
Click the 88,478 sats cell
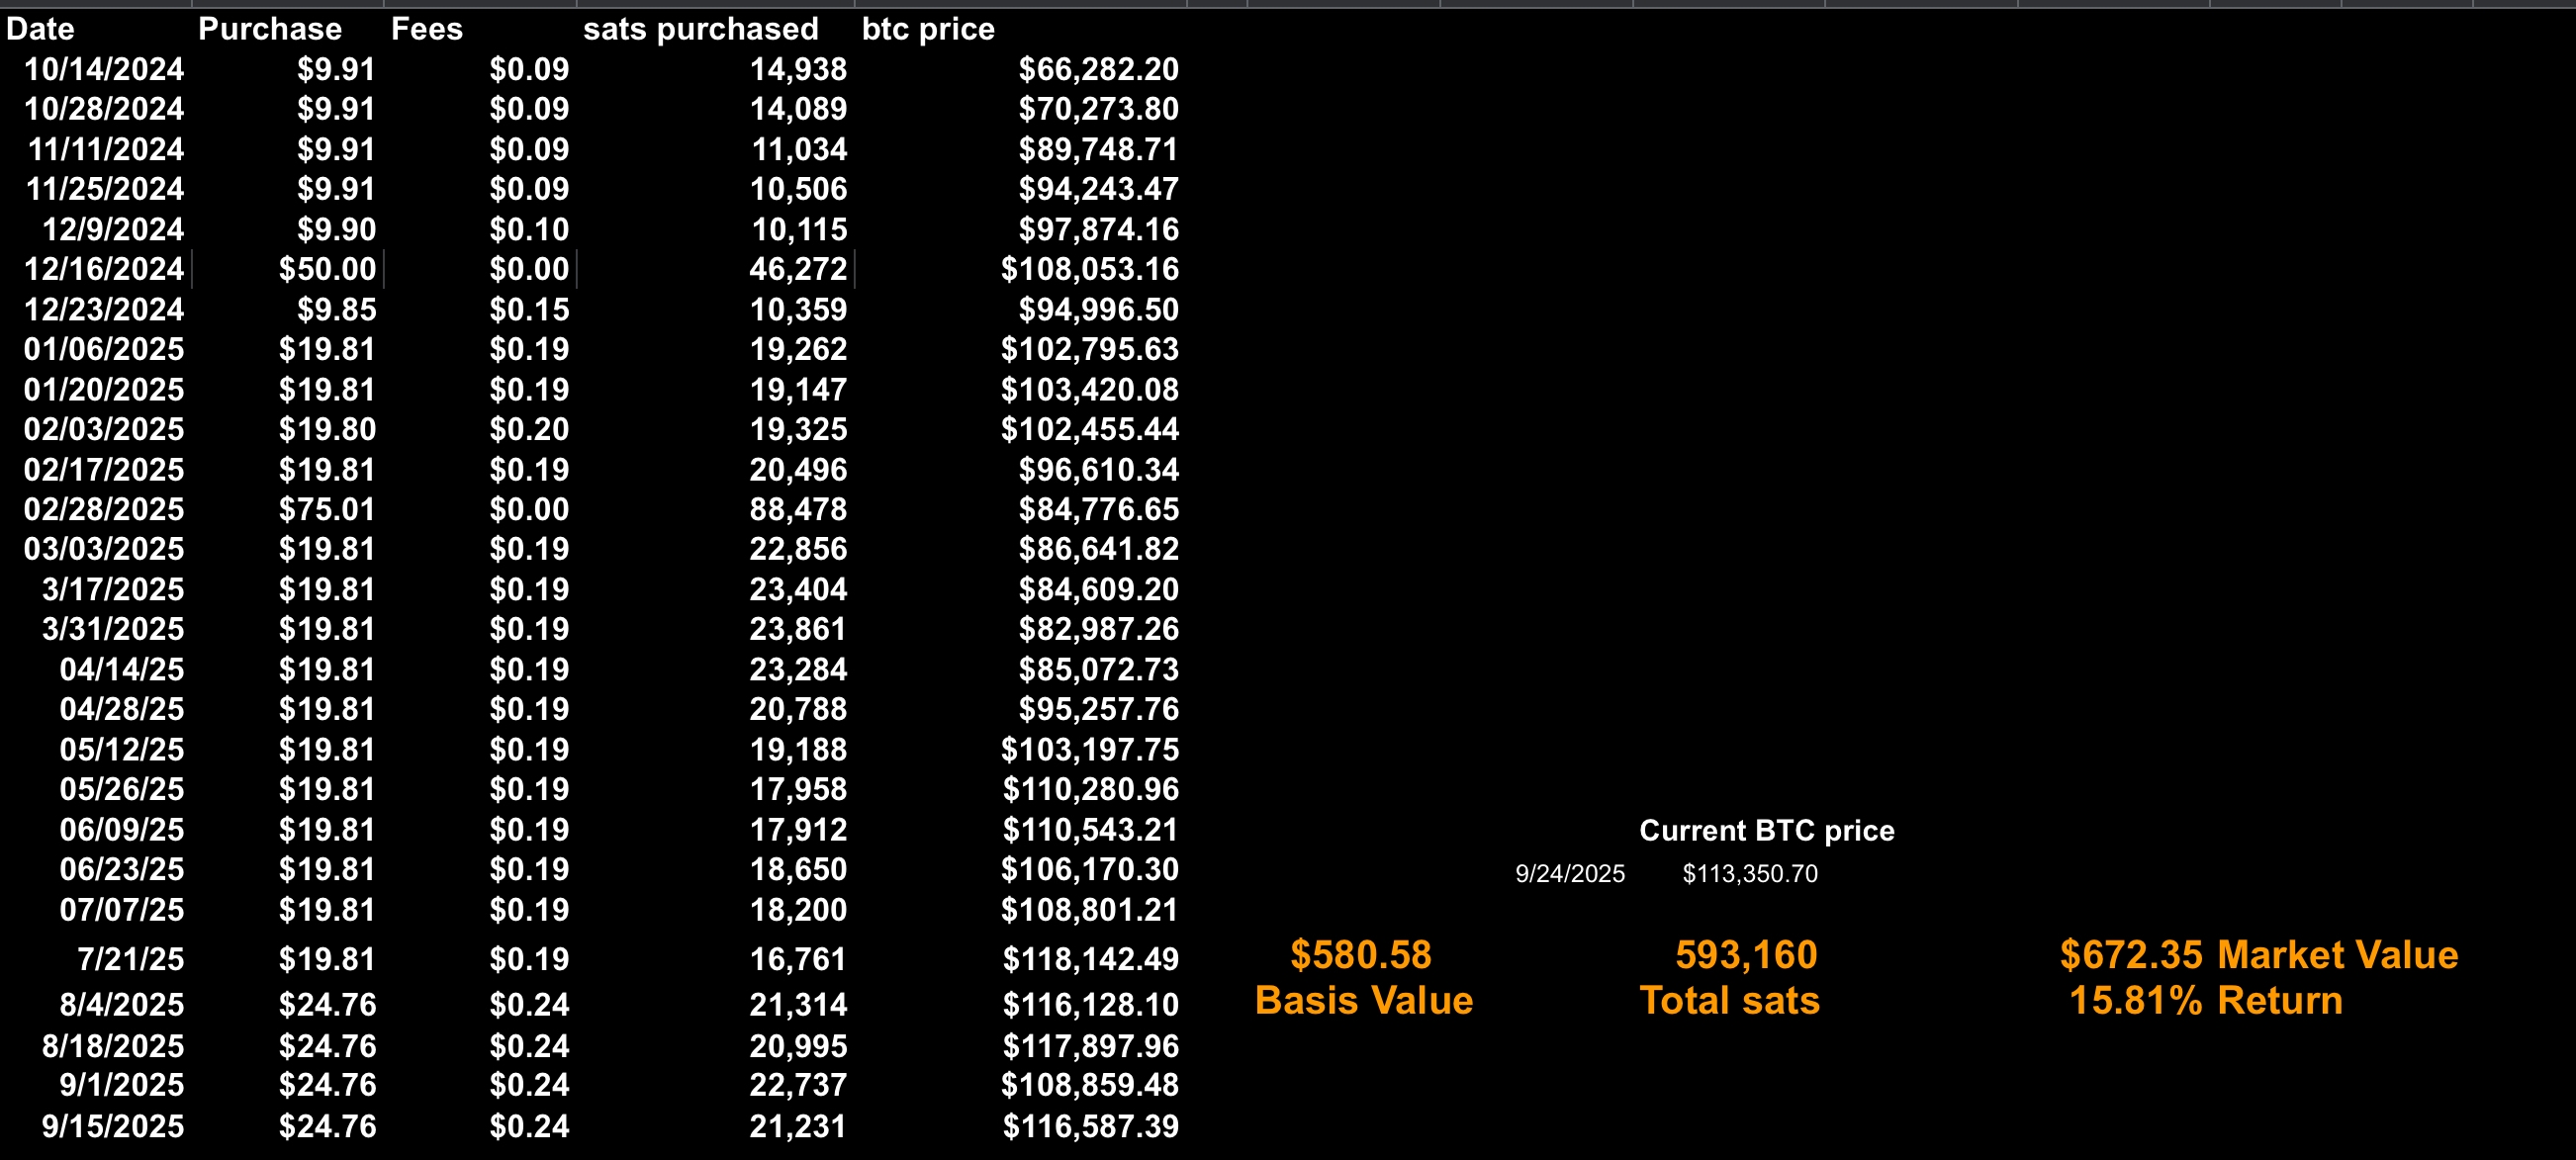point(798,509)
